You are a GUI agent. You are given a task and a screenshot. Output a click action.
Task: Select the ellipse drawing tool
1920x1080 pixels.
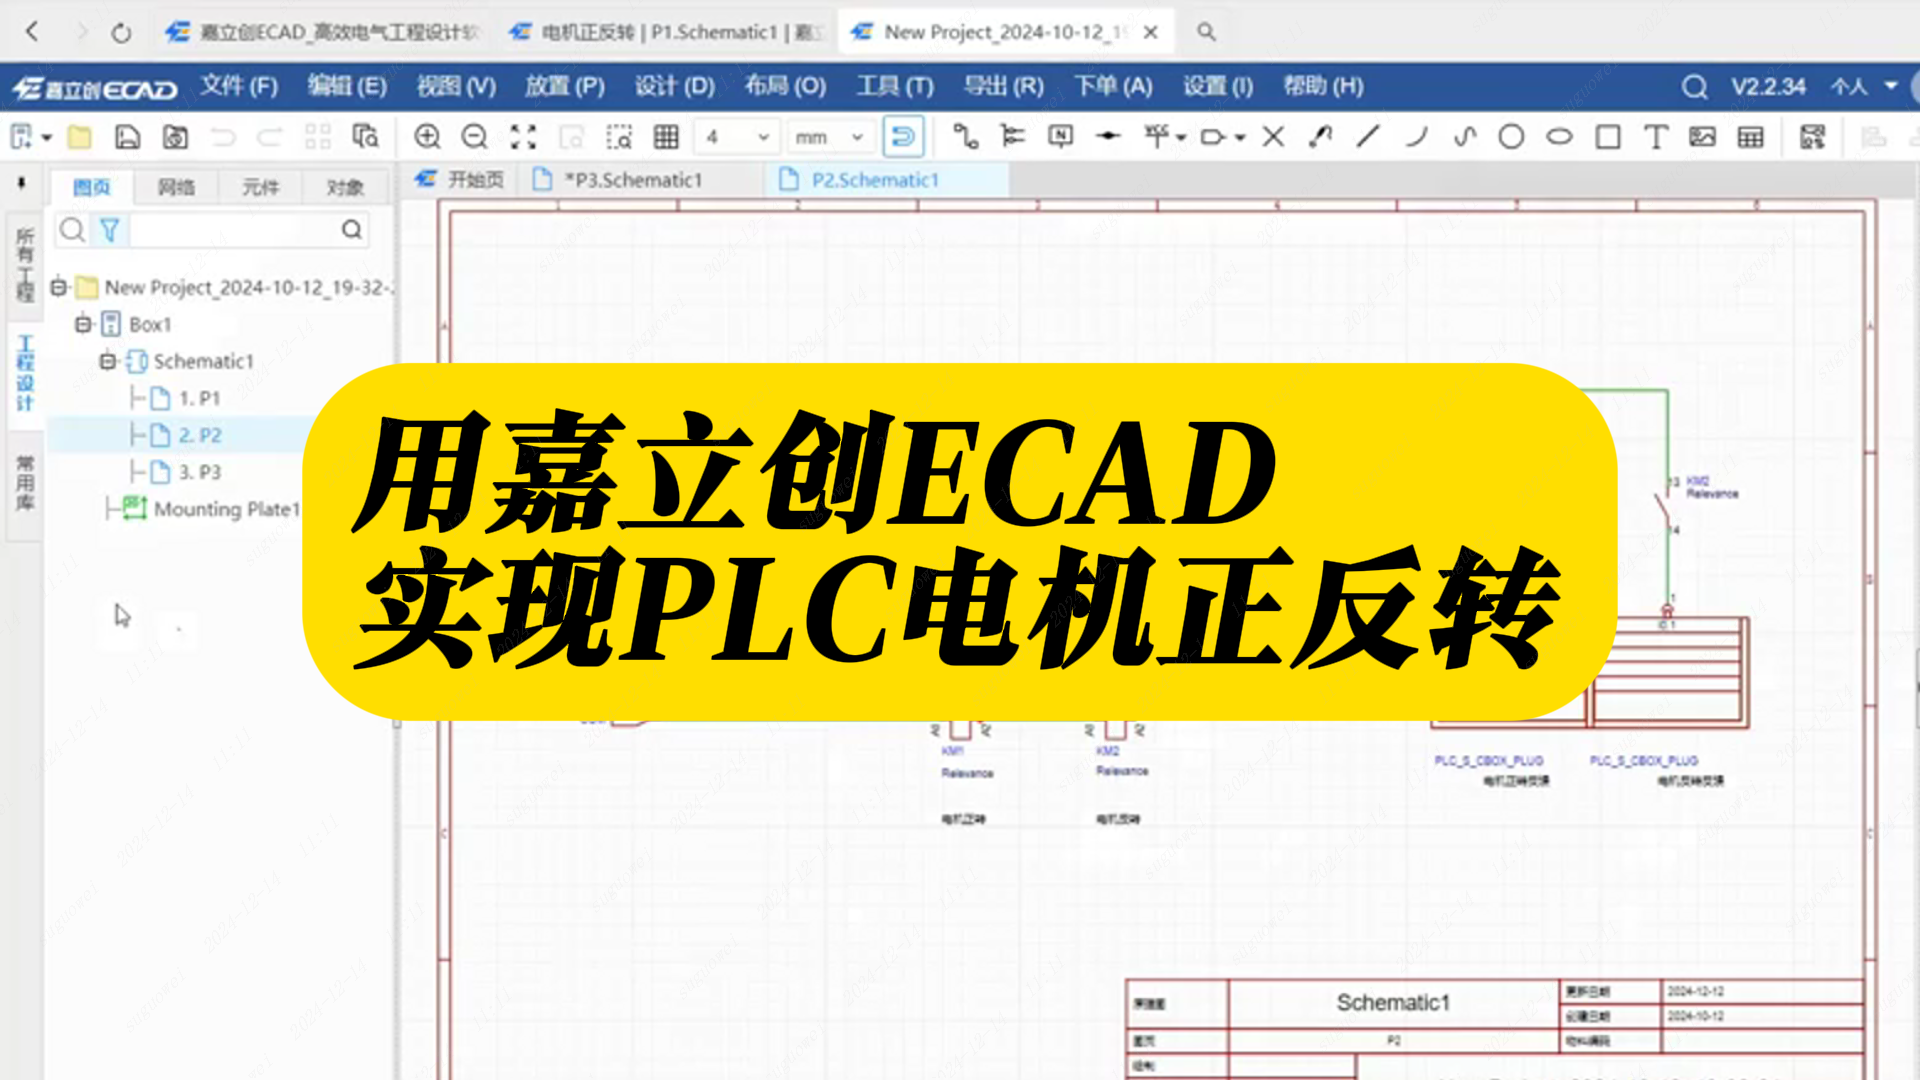coord(1559,137)
